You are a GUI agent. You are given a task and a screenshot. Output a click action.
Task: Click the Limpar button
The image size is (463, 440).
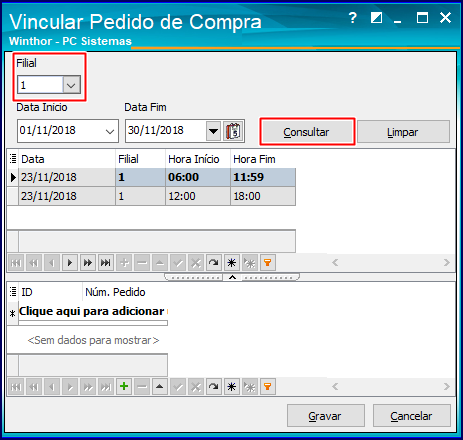tap(403, 132)
